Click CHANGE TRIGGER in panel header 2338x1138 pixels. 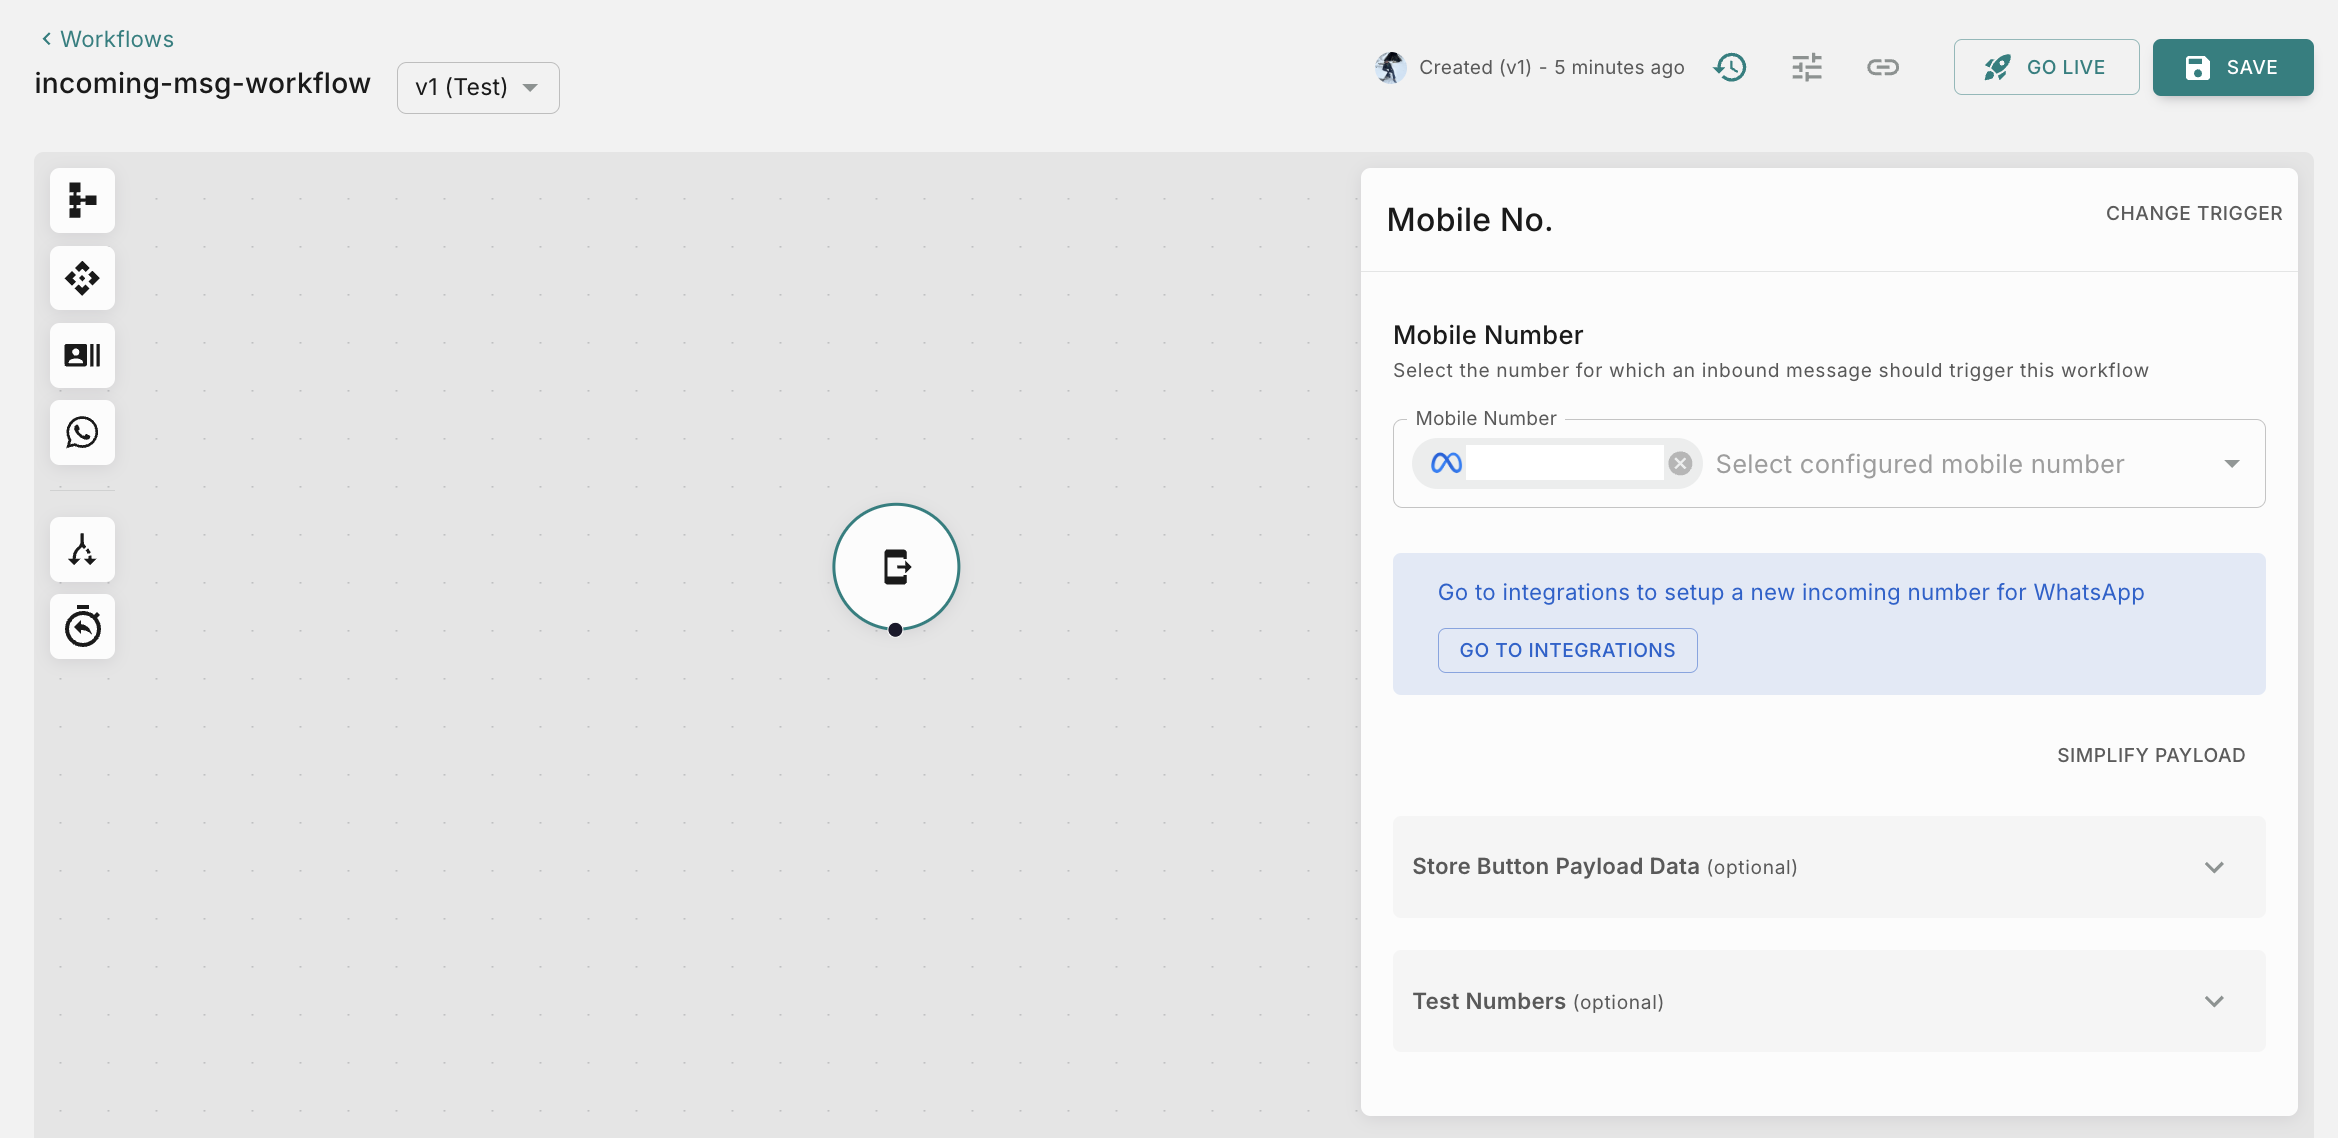pyautogui.click(x=2193, y=213)
